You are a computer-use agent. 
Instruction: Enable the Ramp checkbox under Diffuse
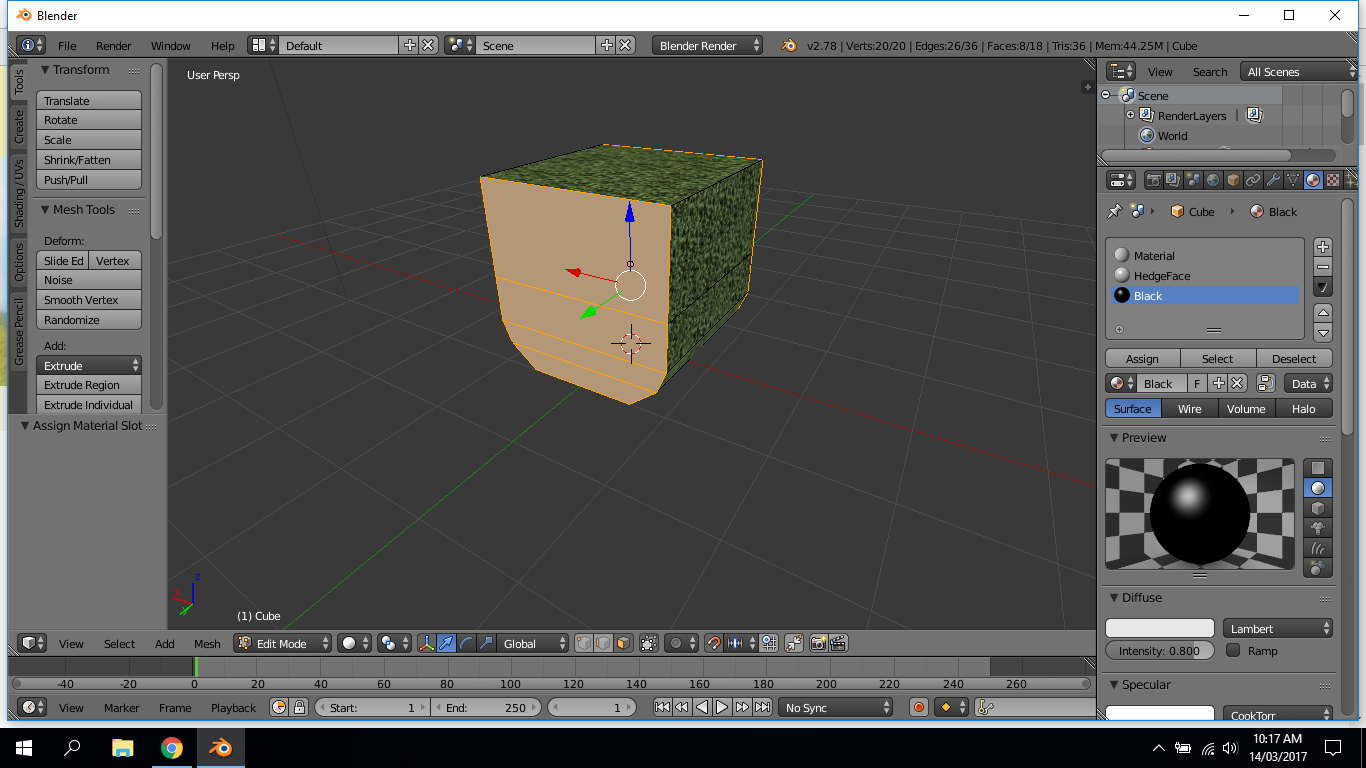click(x=1233, y=650)
